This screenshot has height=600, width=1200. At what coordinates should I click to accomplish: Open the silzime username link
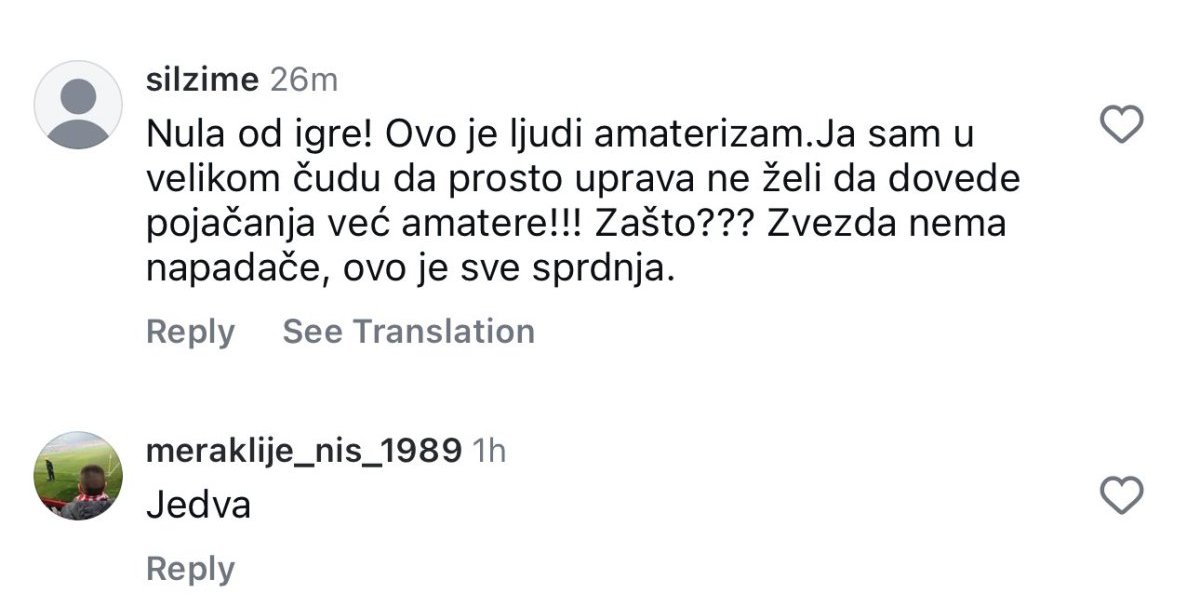pyautogui.click(x=203, y=81)
